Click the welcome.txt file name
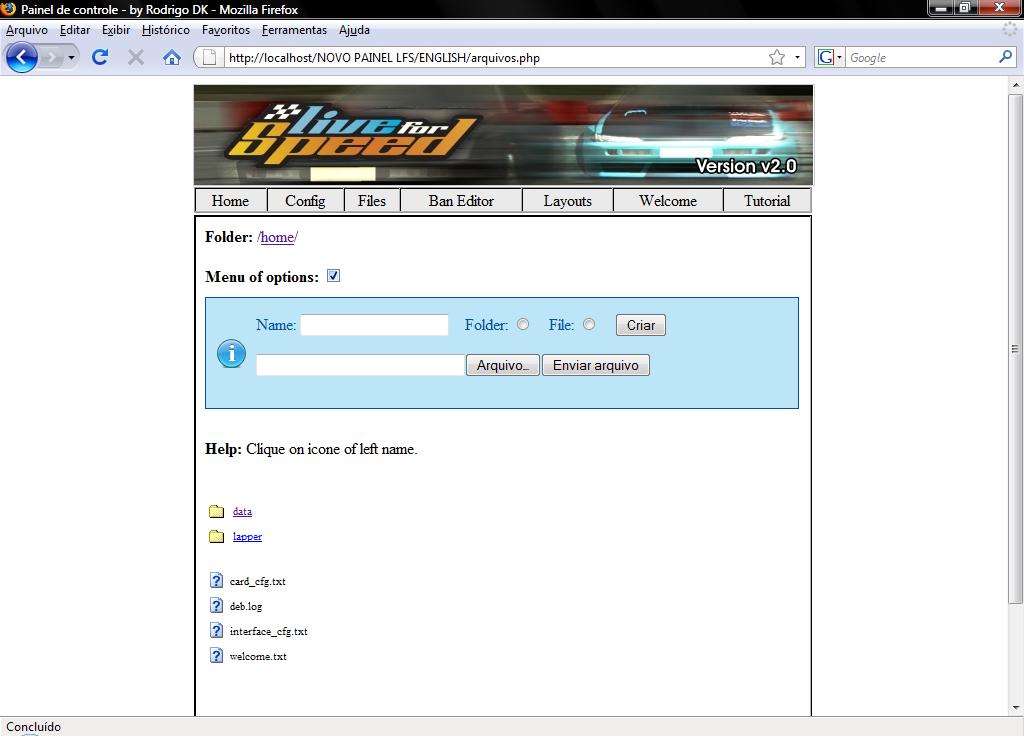 (258, 656)
